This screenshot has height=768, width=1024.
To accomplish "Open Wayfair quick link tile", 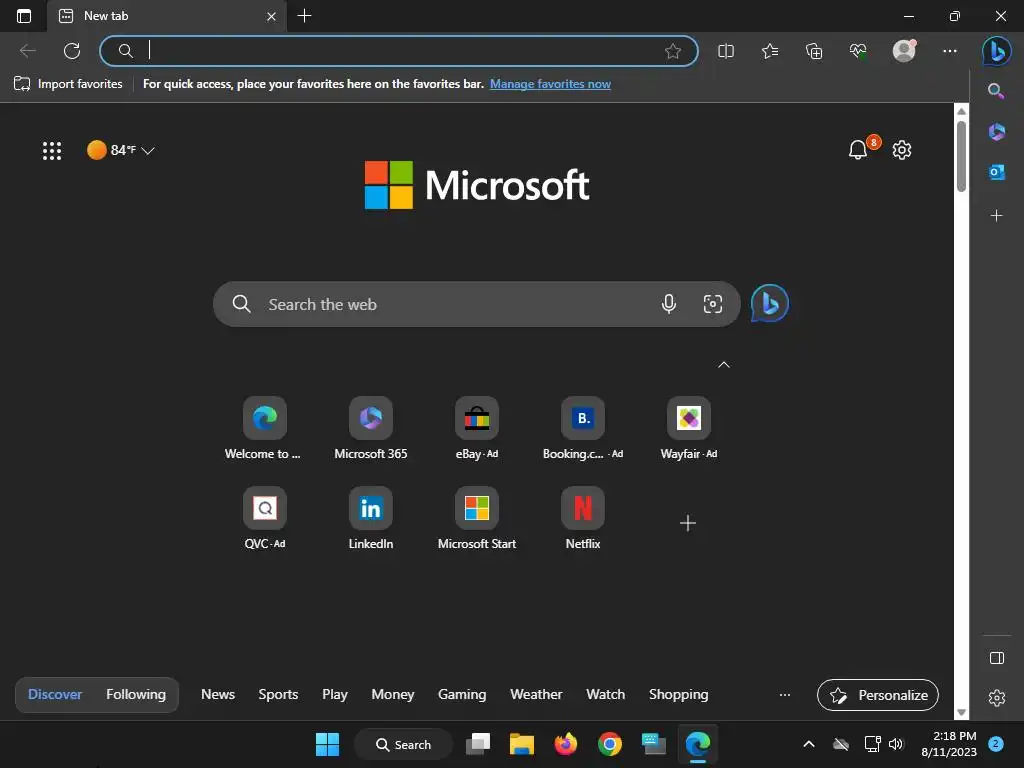I will (x=688, y=428).
